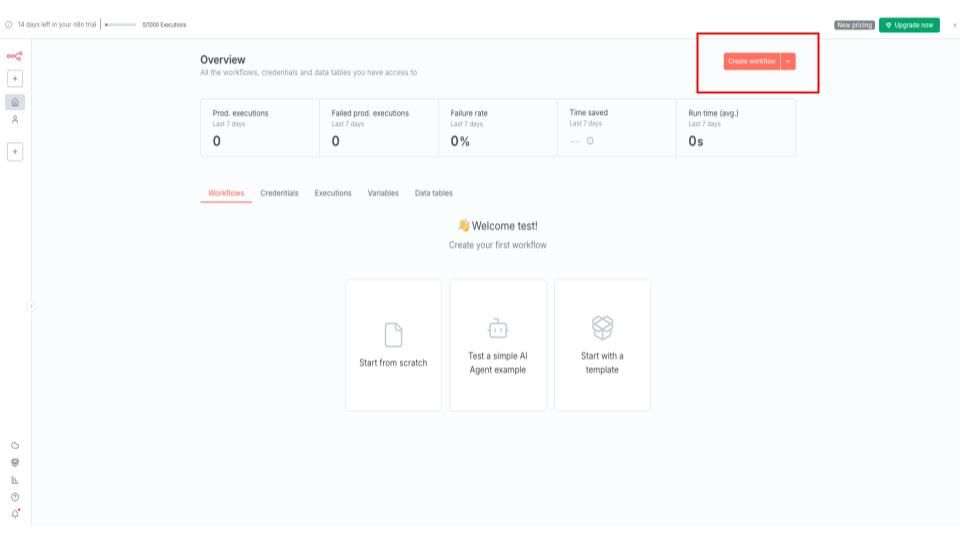Select the Data tables tab
960x540 pixels.
(x=434, y=193)
